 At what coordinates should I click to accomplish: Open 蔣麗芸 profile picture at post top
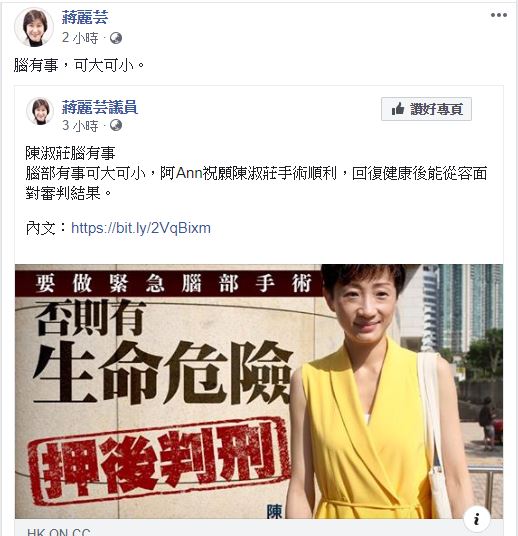[x=34, y=27]
